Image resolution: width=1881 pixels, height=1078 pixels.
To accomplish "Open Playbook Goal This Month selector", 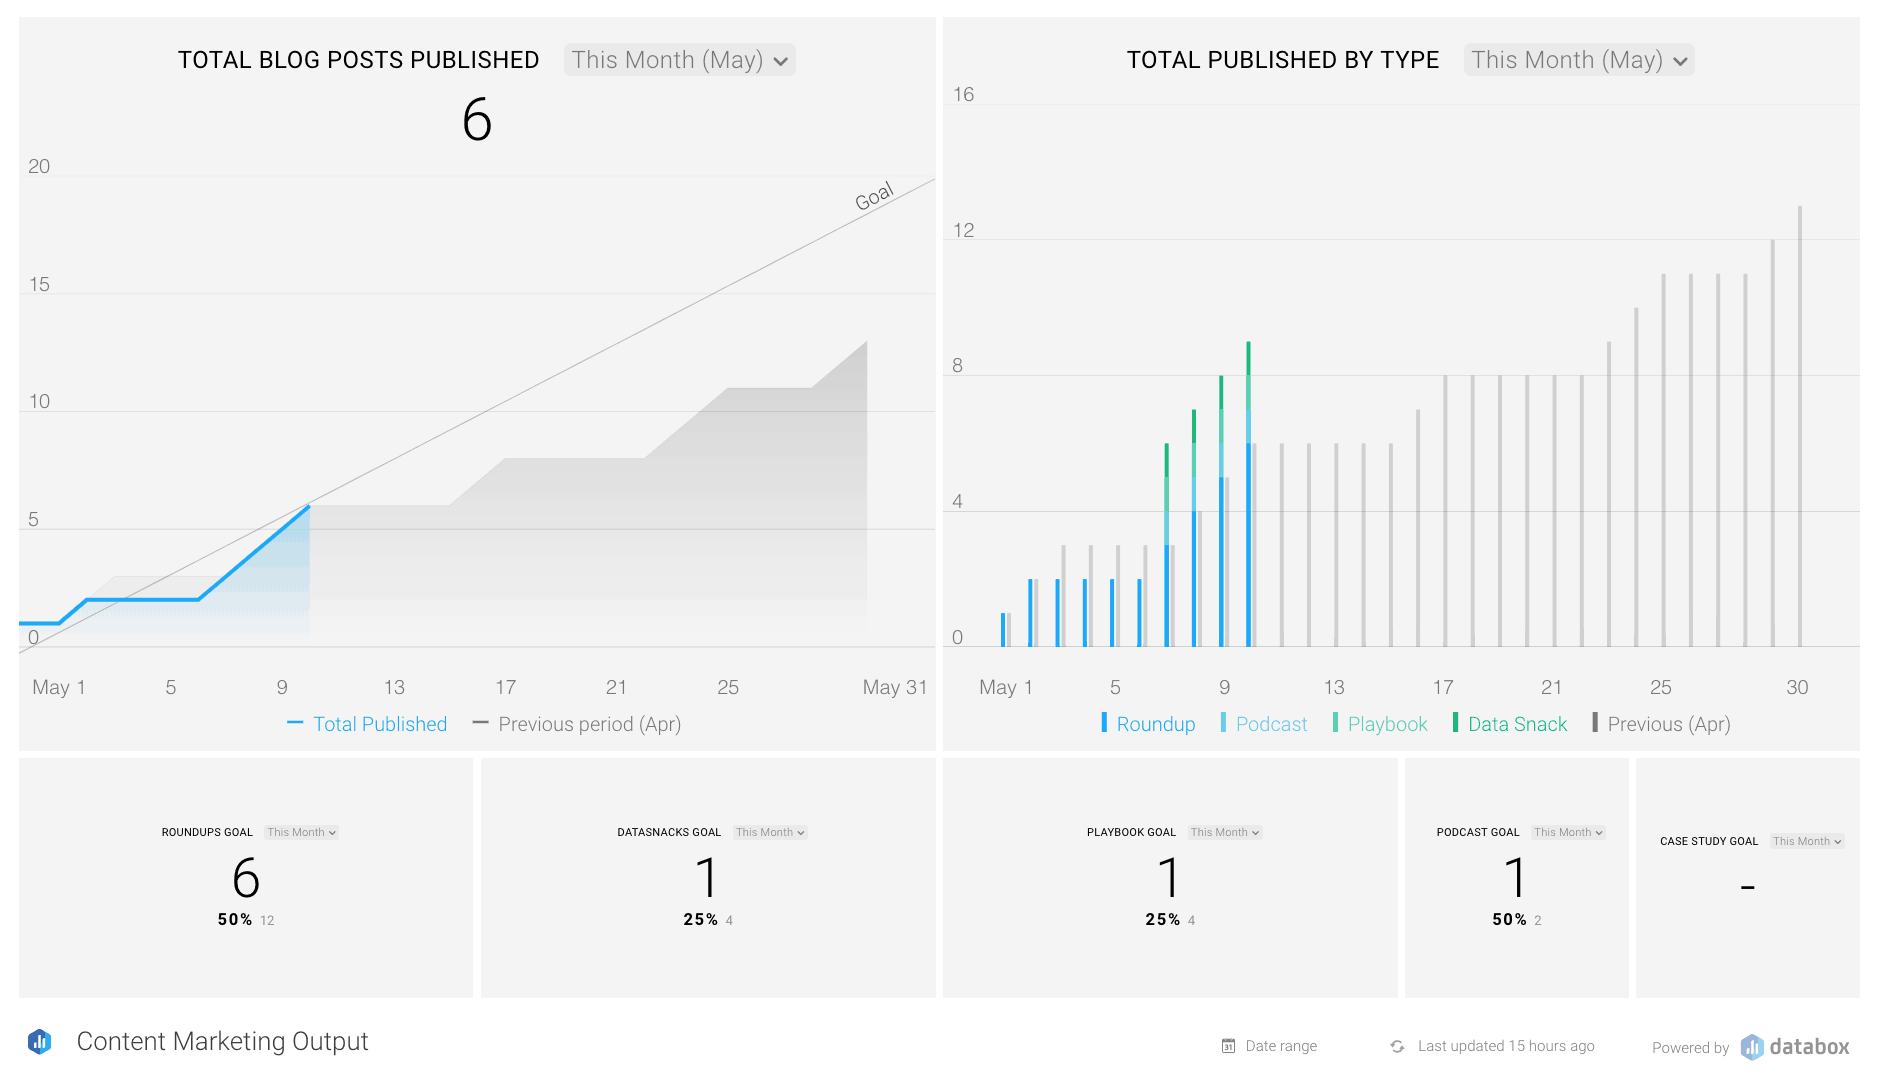I will pos(1224,832).
